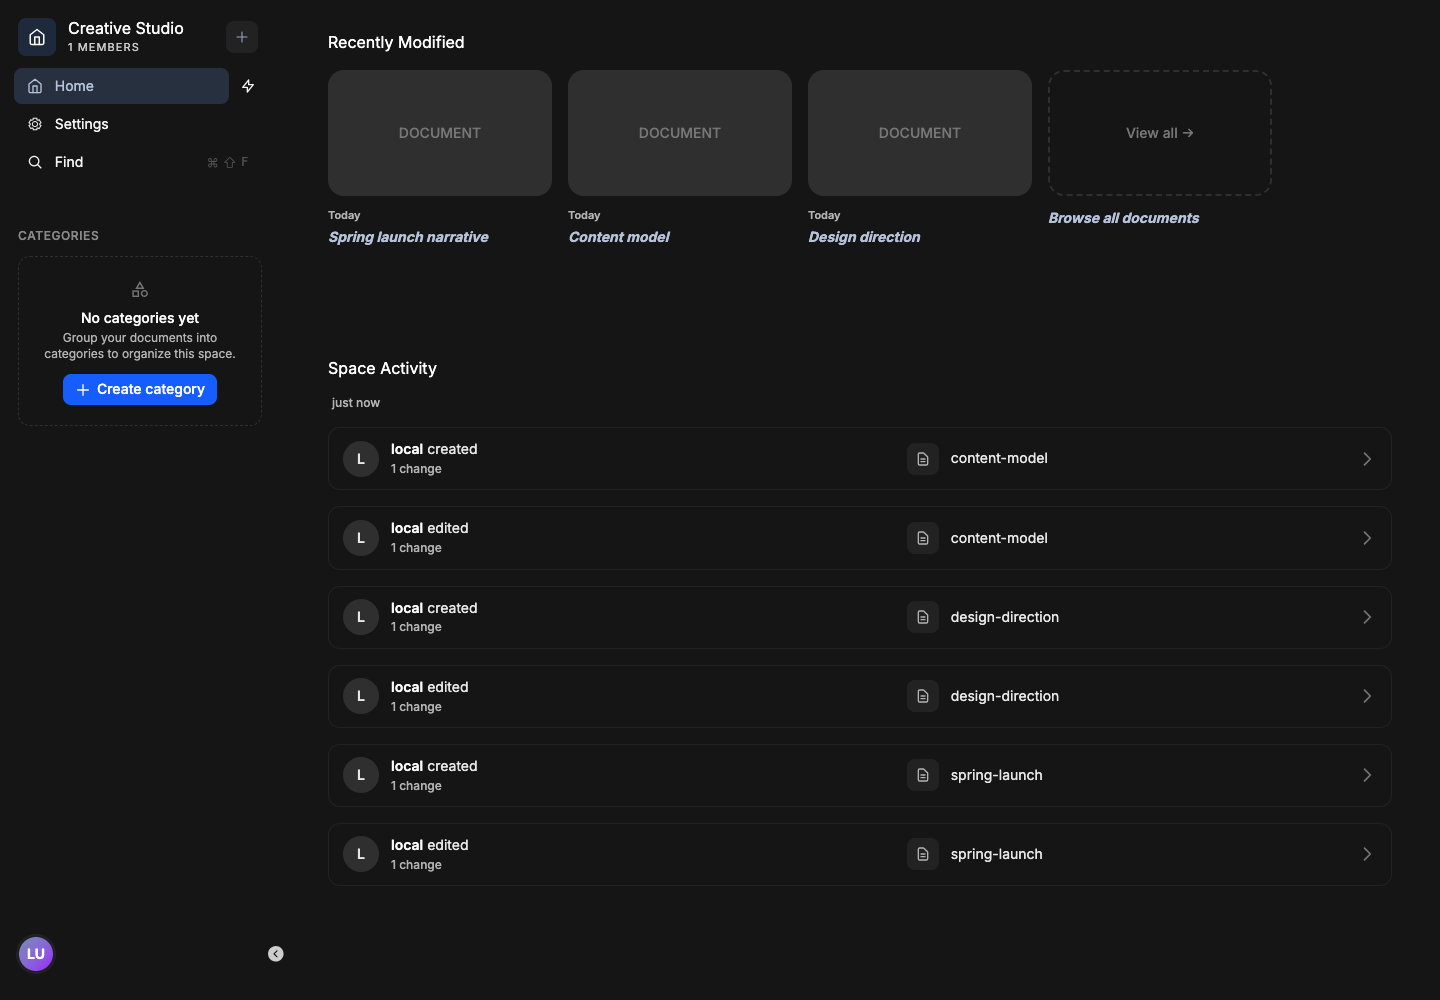Click the Design direction title link
The image size is (1440, 1000).
864,237
